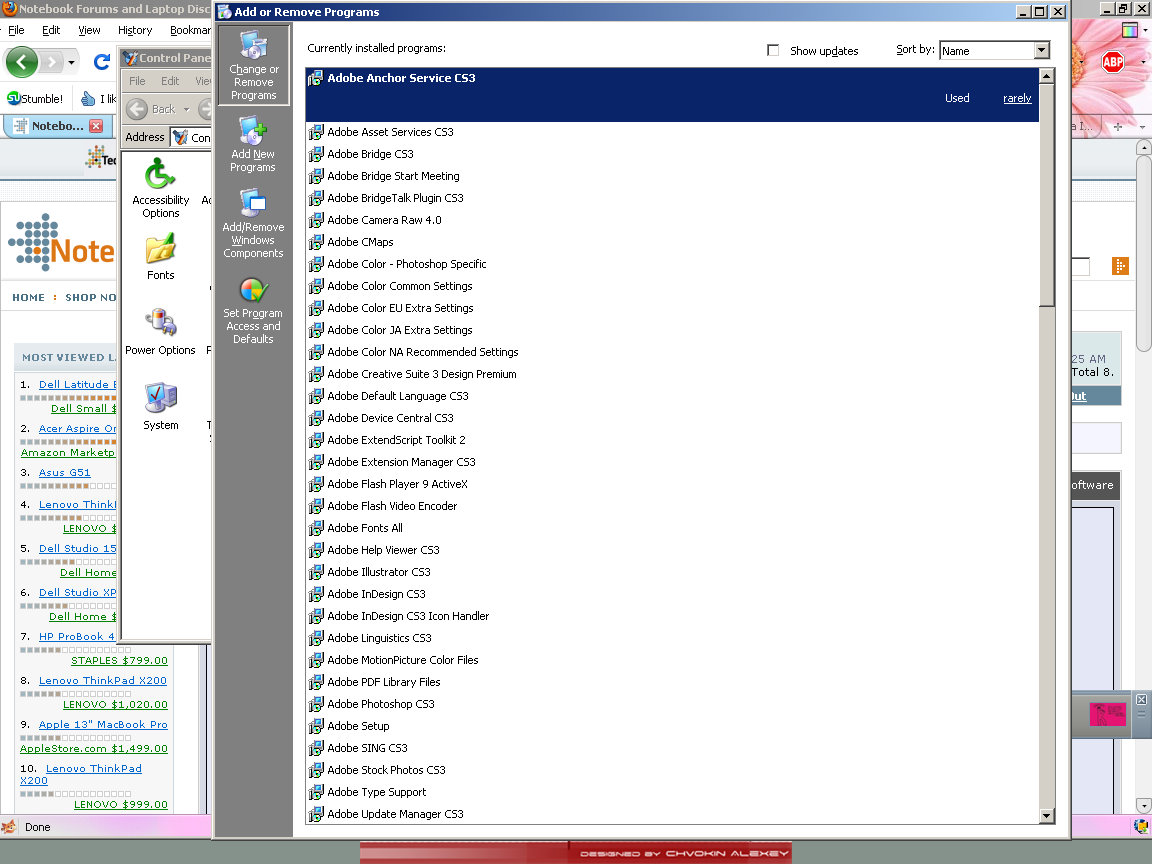Click the Firefox green Back arrow button
1152x864 pixels.
click(x=22, y=62)
